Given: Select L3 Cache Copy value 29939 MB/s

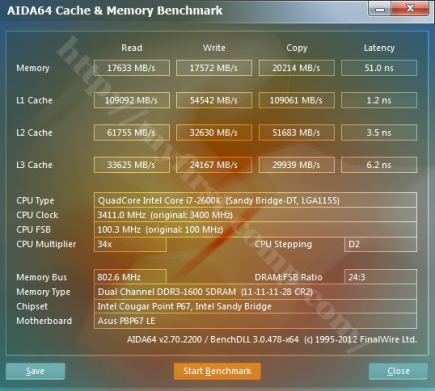Looking at the screenshot, I should tap(297, 165).
